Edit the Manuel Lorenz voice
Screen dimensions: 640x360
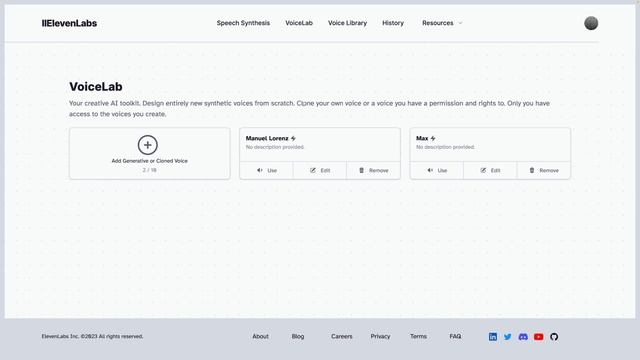coord(320,170)
